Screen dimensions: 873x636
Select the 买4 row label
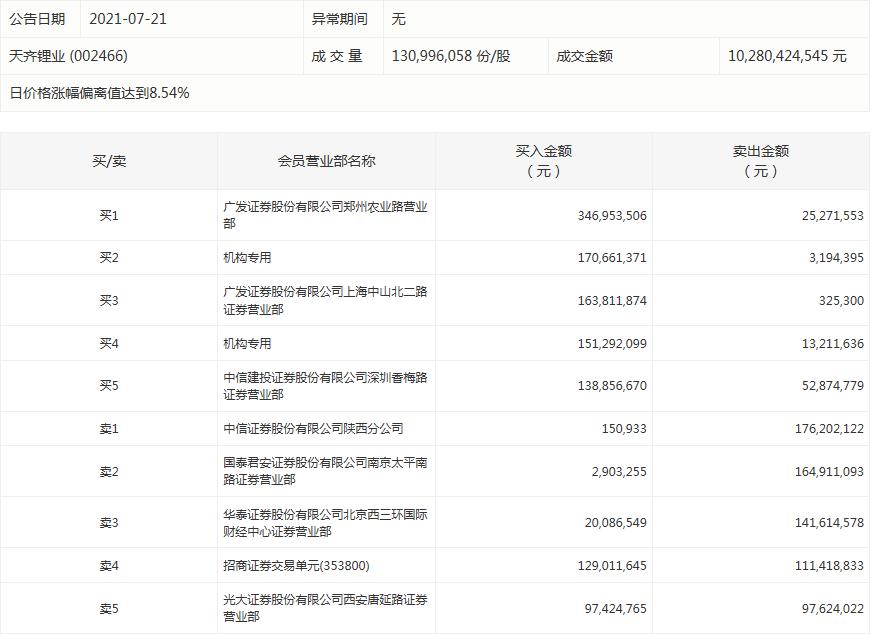tap(109, 344)
